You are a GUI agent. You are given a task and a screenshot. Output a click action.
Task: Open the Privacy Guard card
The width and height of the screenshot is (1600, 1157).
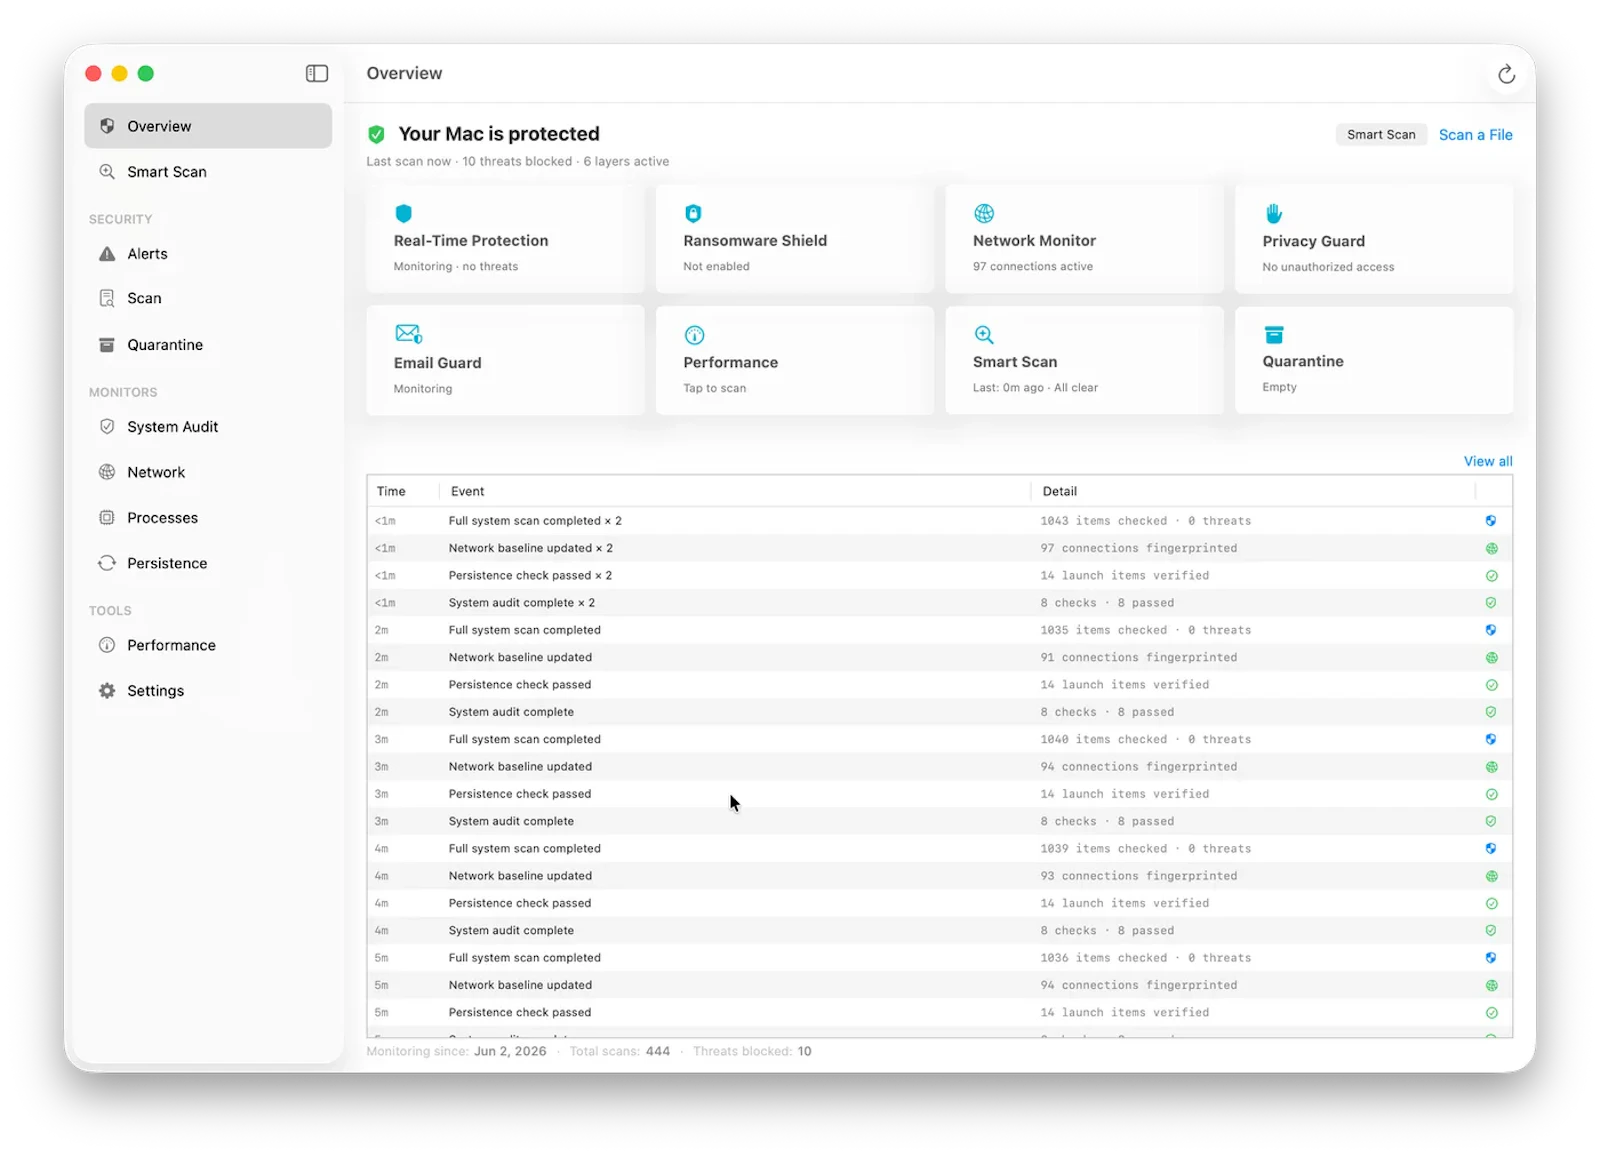tap(1374, 239)
